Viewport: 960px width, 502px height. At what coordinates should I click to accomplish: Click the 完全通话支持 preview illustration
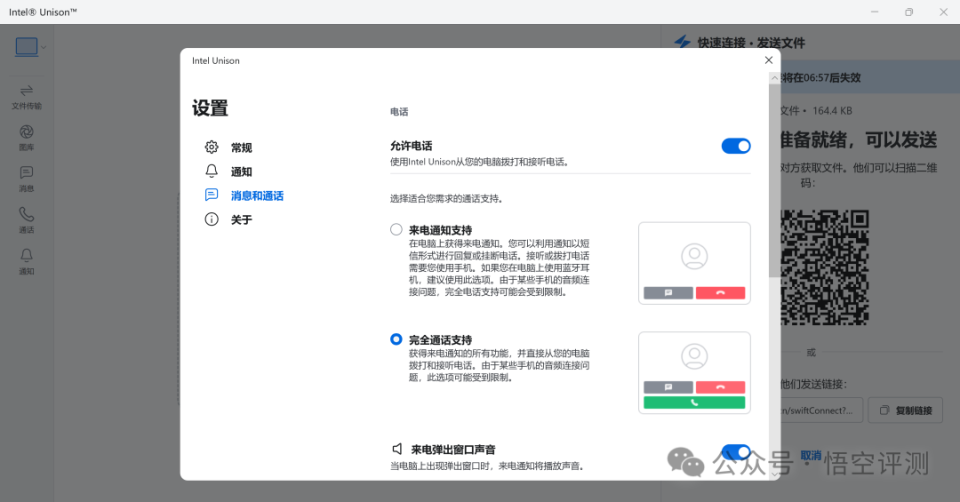[x=694, y=373]
